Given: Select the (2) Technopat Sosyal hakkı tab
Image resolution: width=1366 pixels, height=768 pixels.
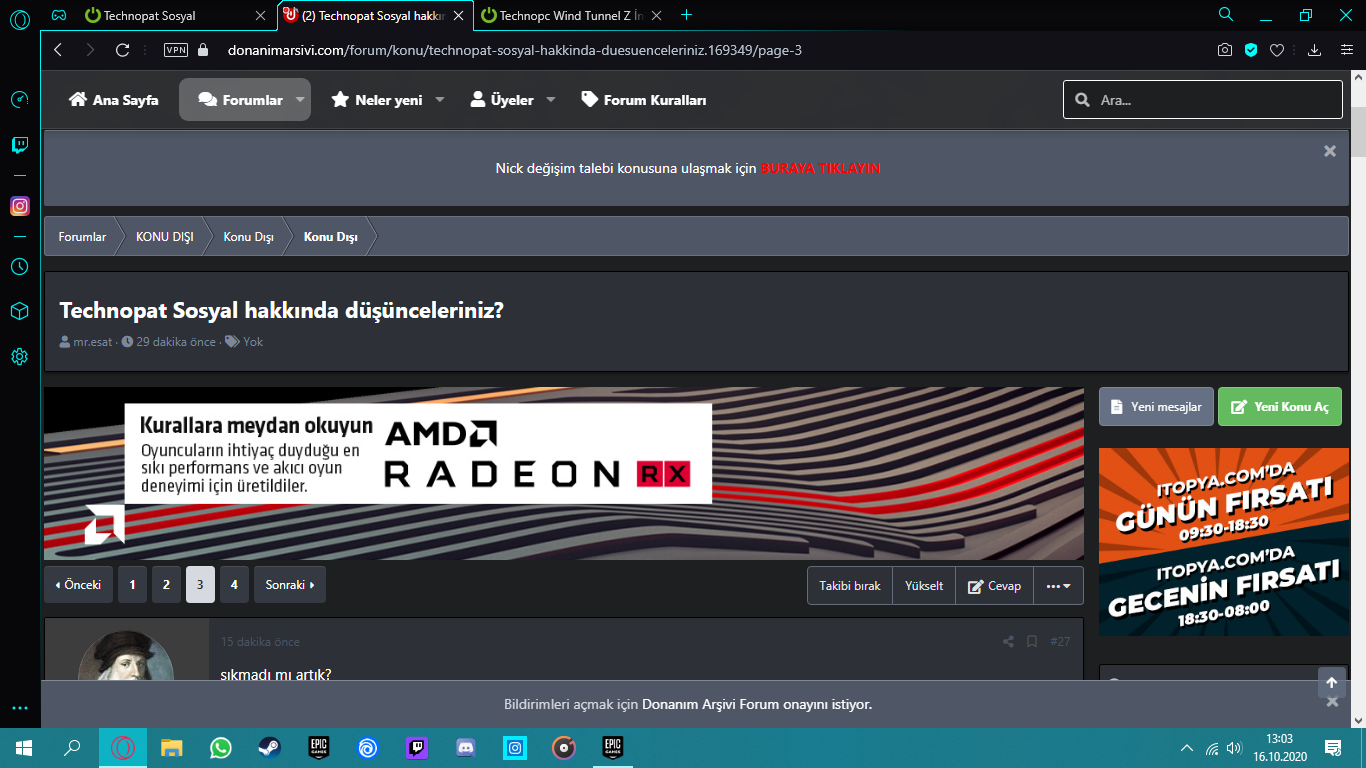Looking at the screenshot, I should pyautogui.click(x=376, y=15).
